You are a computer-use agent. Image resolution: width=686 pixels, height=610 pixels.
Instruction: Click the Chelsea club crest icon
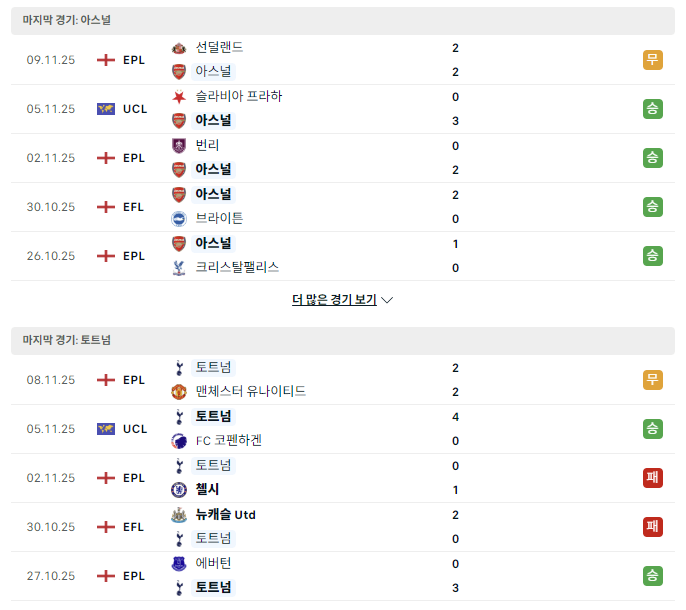click(x=178, y=490)
